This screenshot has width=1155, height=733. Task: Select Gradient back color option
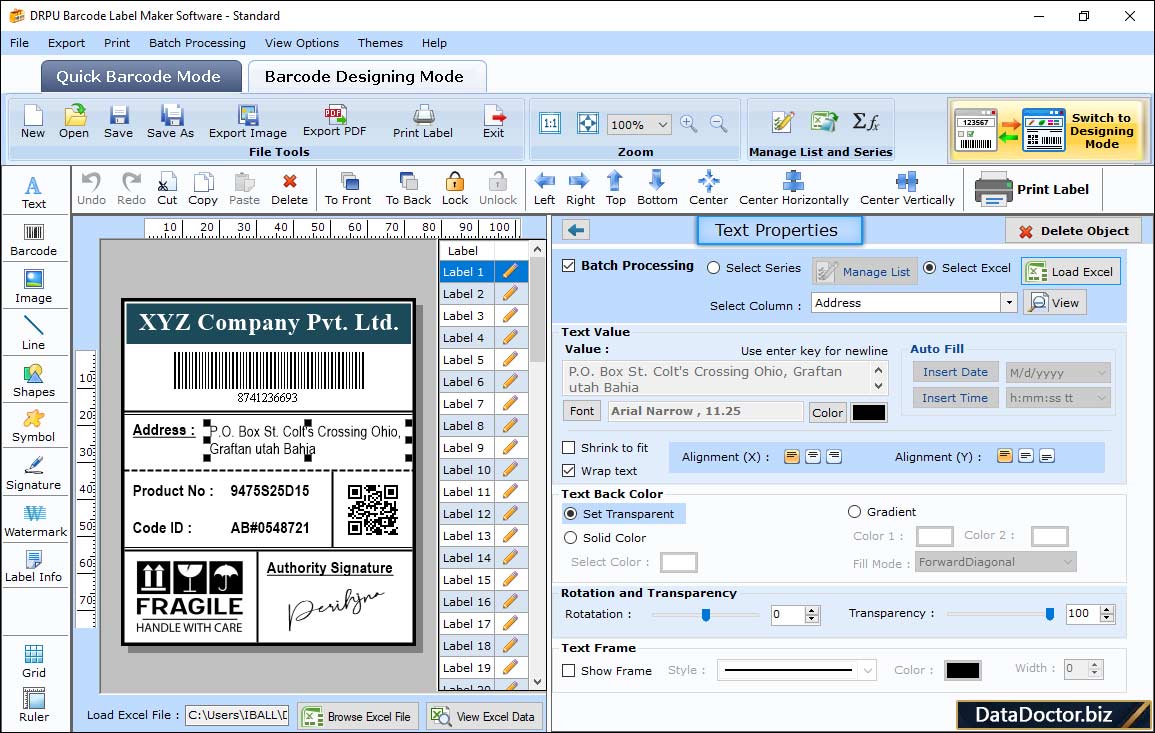click(854, 512)
